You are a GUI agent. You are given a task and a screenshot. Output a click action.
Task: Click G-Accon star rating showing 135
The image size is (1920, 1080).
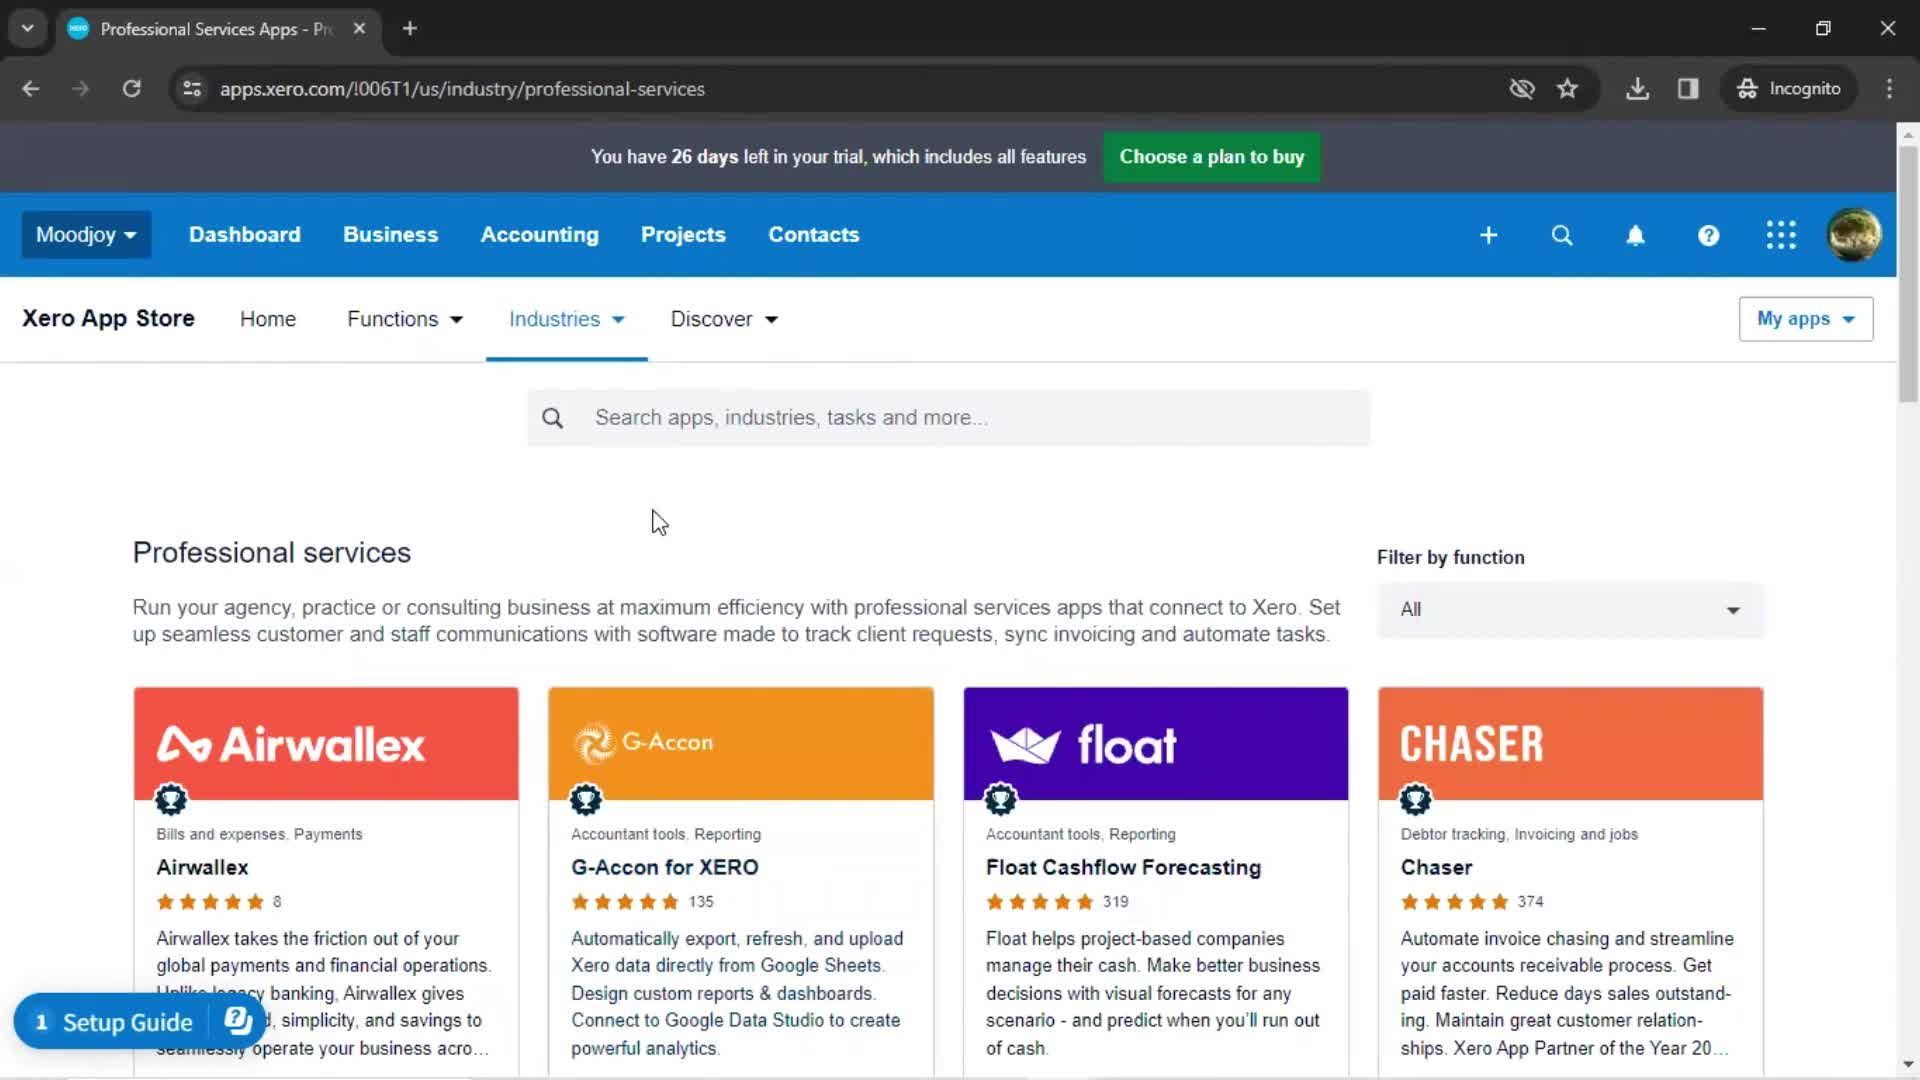tap(625, 902)
